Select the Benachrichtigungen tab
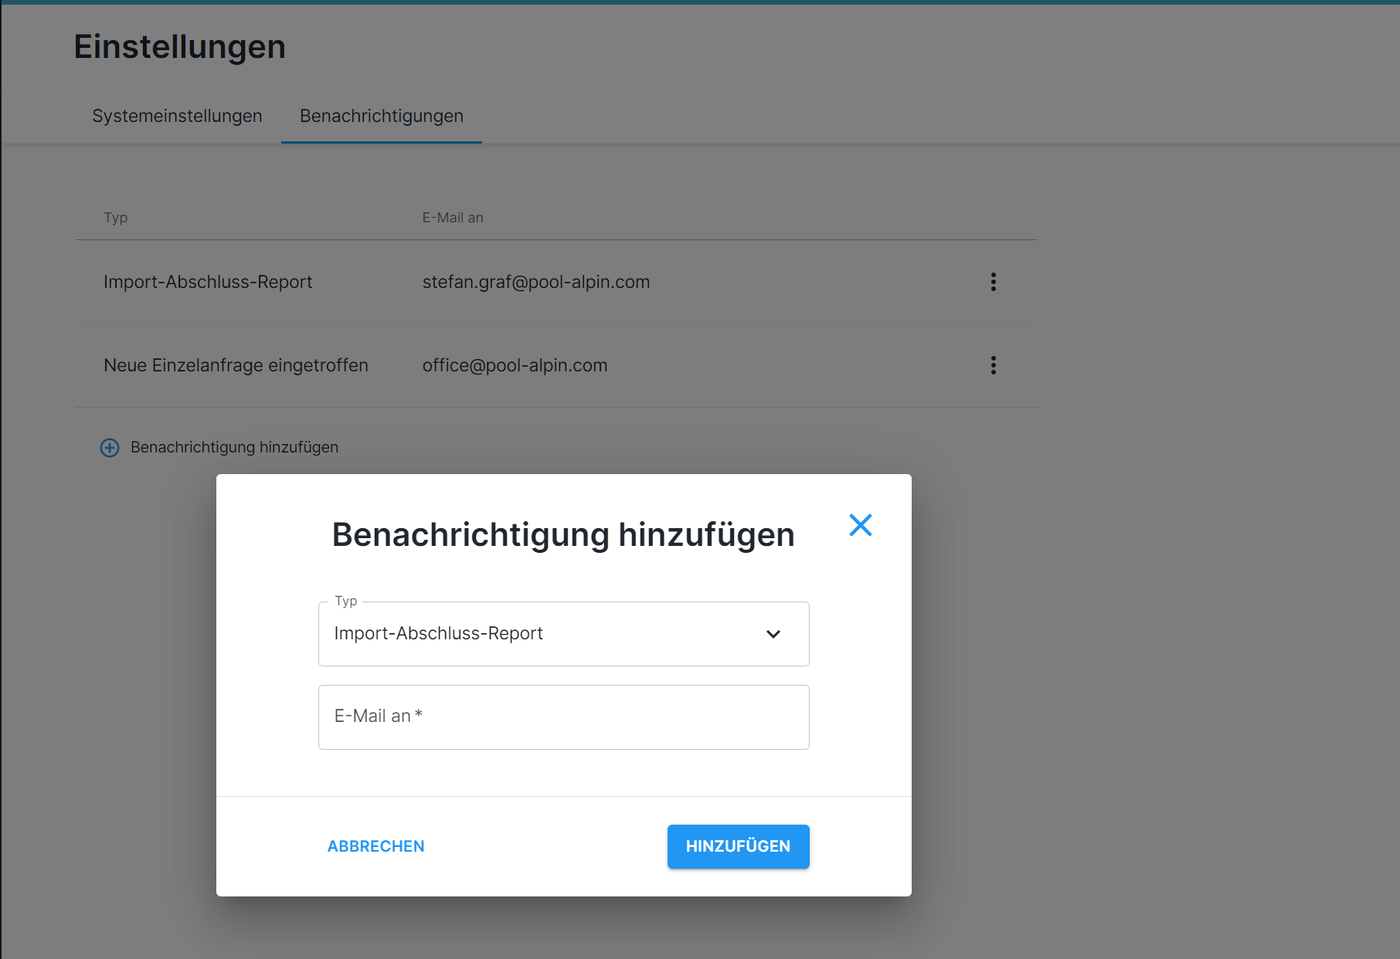 [381, 116]
